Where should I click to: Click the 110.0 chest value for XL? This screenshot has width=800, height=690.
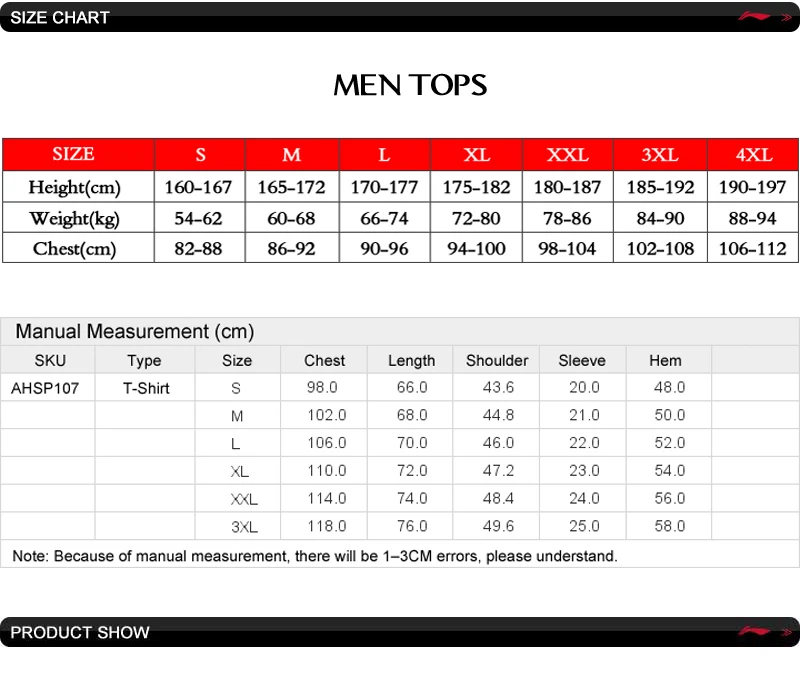point(327,471)
